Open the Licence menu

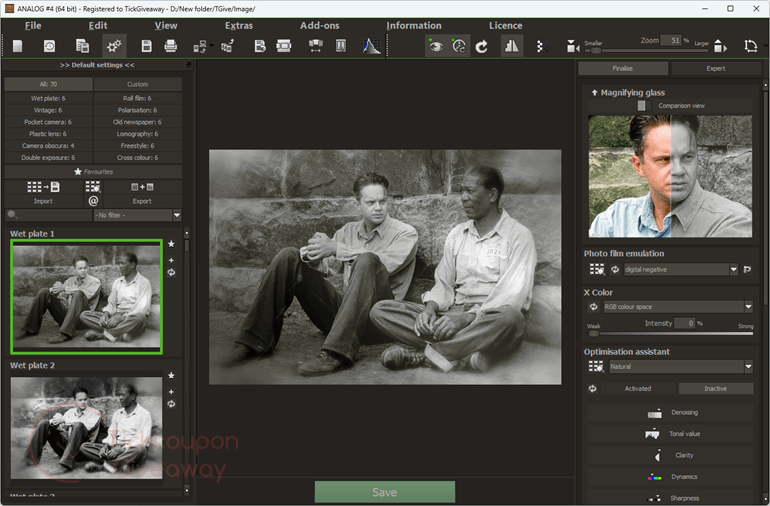pyautogui.click(x=505, y=26)
